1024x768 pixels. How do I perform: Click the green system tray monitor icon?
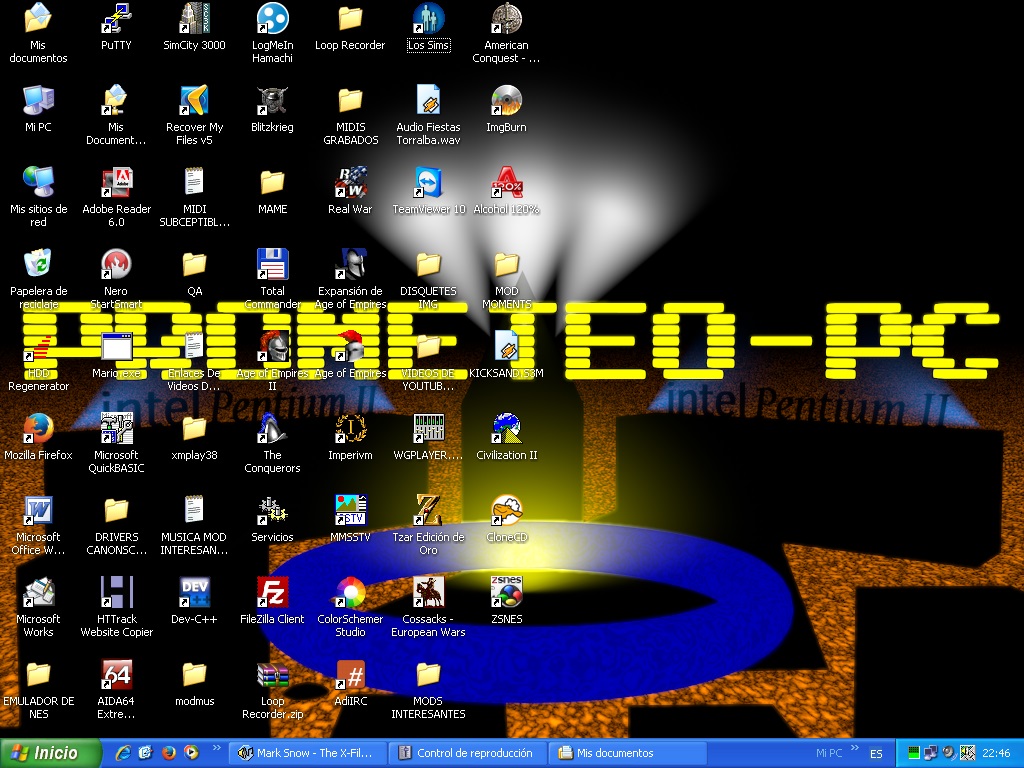[x=914, y=753]
